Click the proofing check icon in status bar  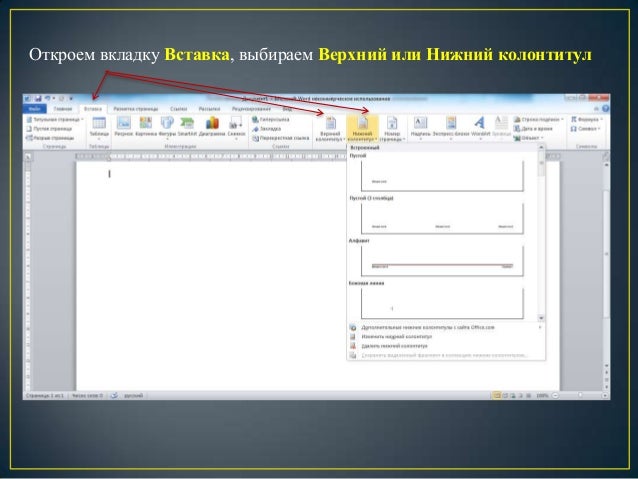114,396
